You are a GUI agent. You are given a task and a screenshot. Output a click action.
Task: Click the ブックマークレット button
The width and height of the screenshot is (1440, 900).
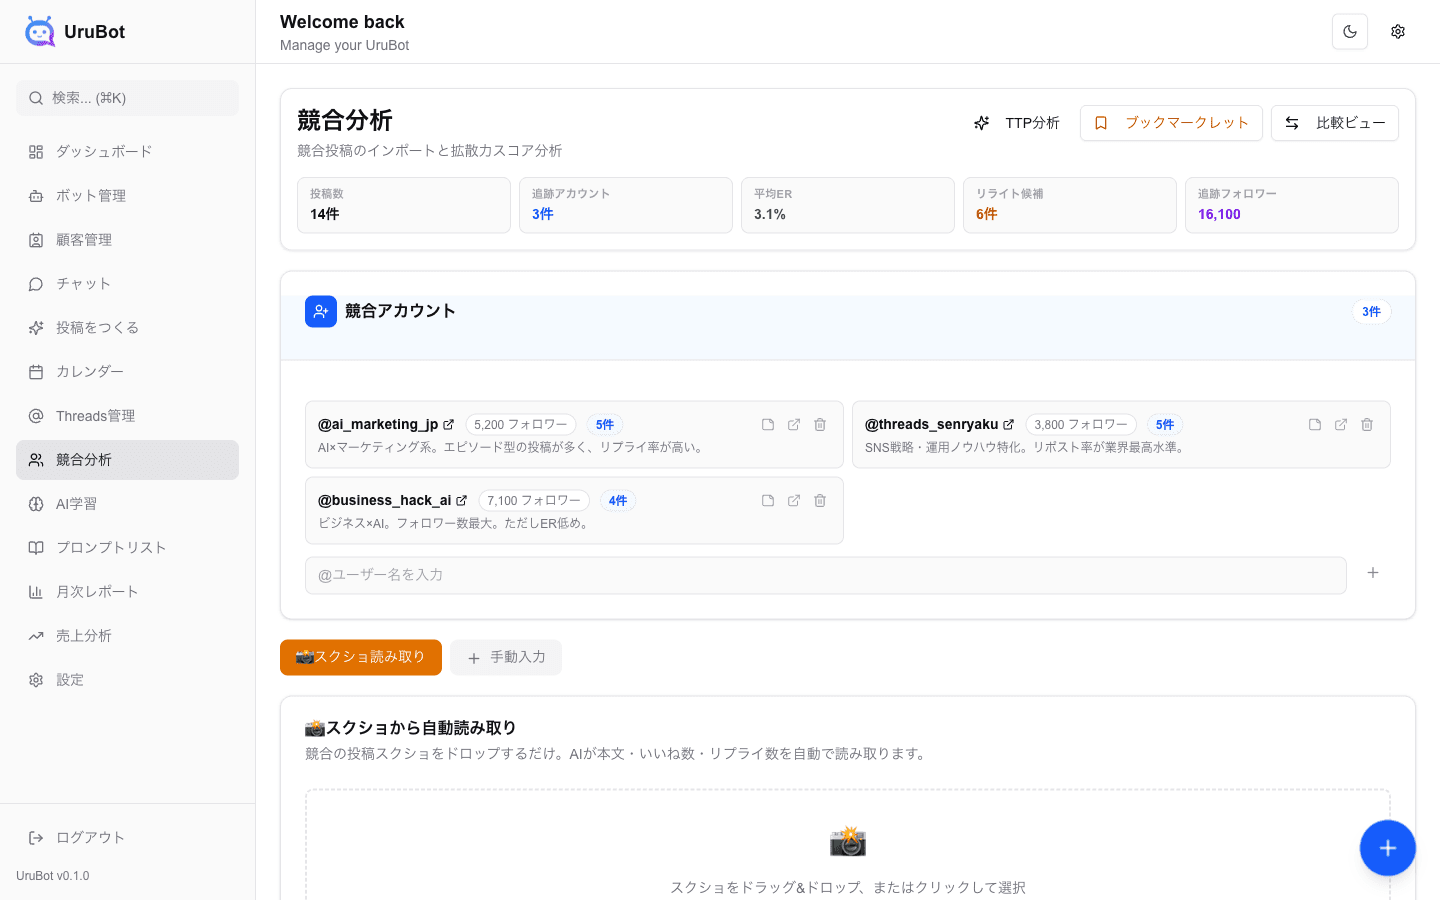coord(1171,123)
